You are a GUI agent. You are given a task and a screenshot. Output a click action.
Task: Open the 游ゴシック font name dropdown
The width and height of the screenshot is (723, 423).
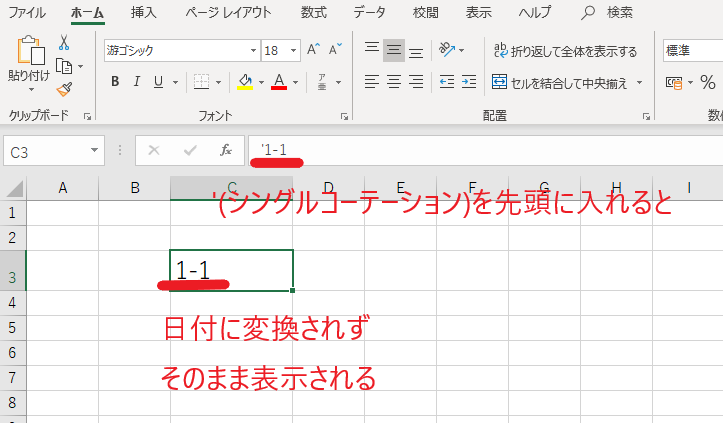[x=253, y=50]
